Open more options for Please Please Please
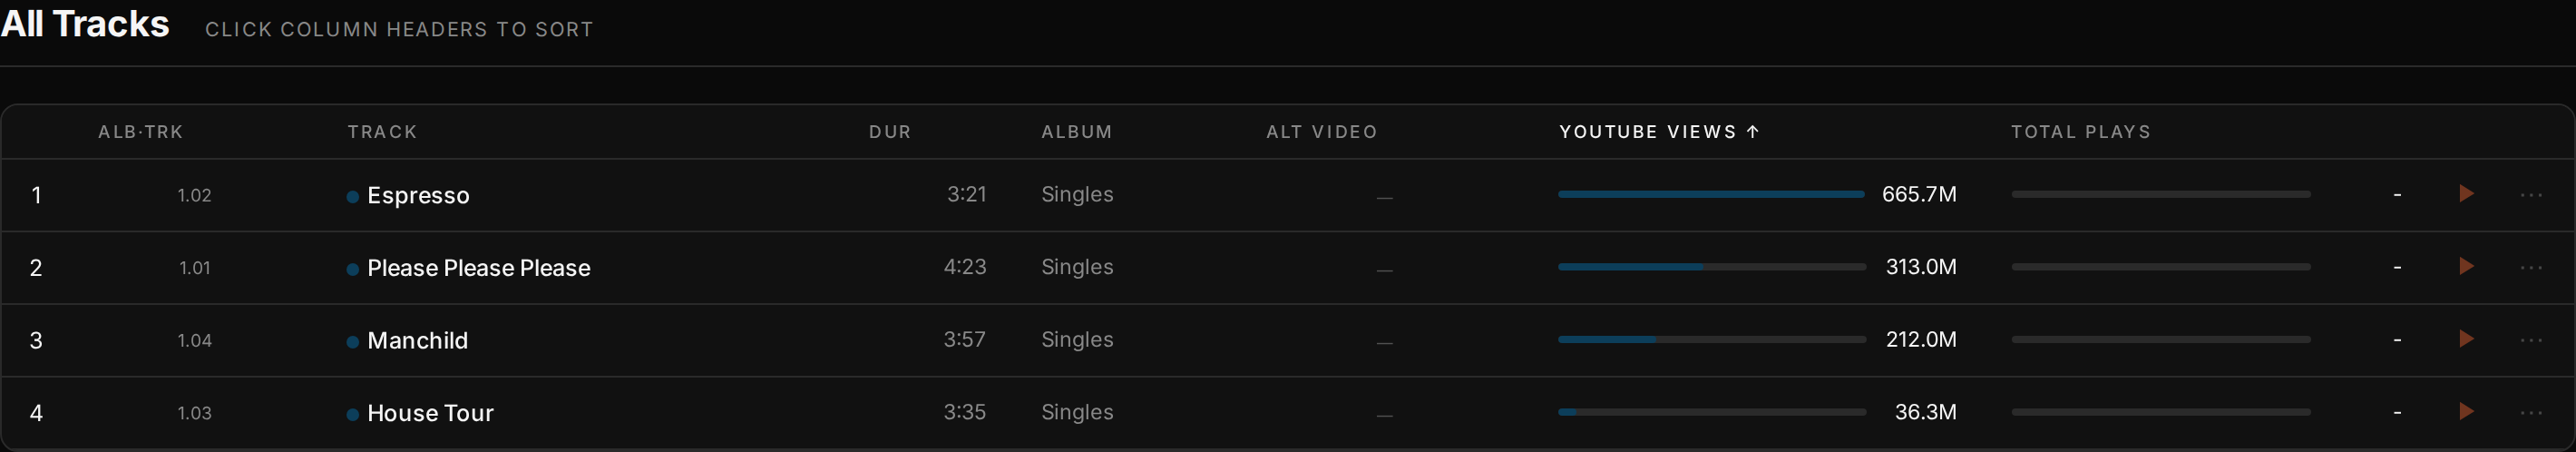 pyautogui.click(x=2531, y=268)
